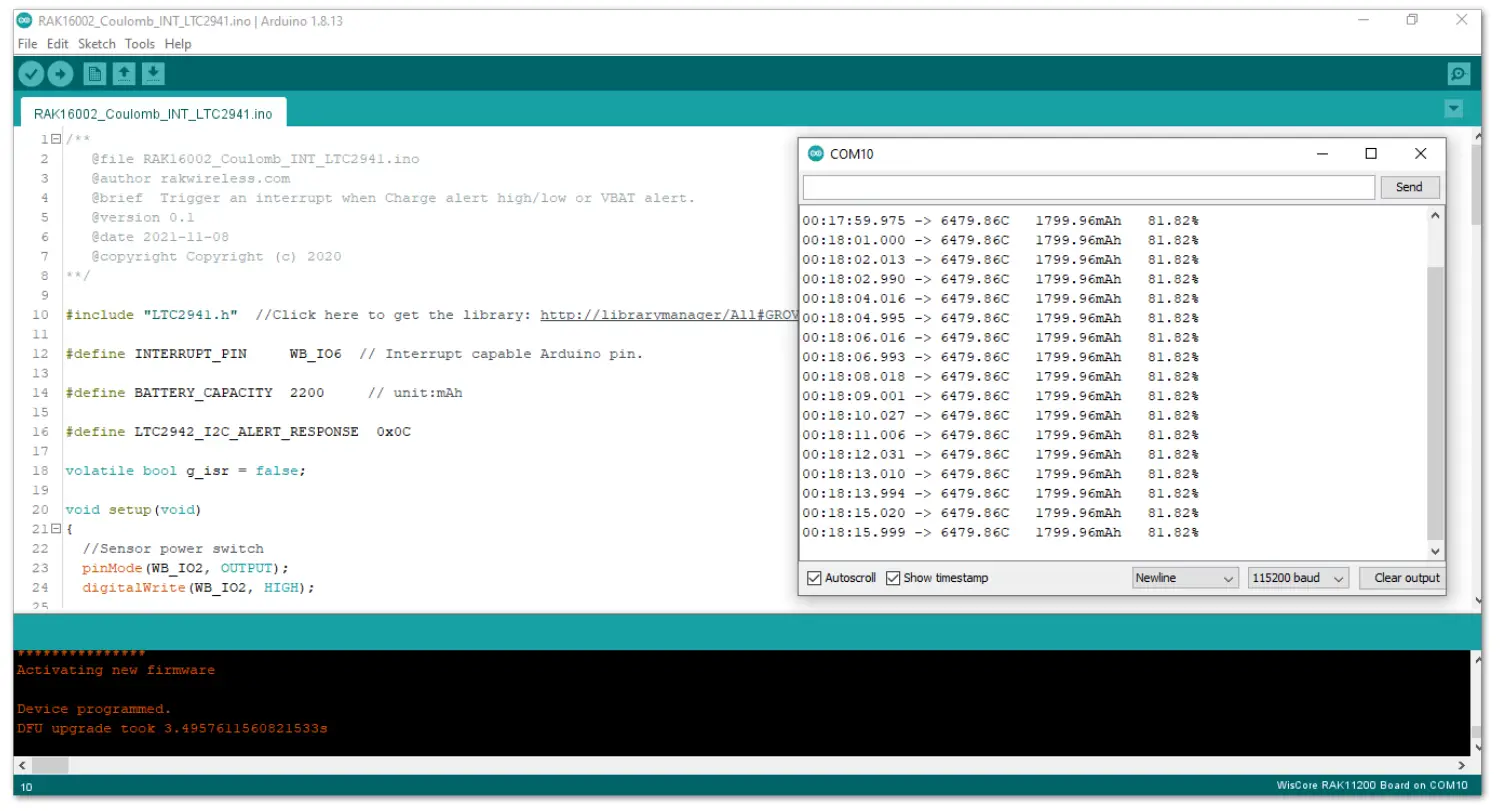Click the serial line timestamped 00:17:59.975

[x=1000, y=221]
